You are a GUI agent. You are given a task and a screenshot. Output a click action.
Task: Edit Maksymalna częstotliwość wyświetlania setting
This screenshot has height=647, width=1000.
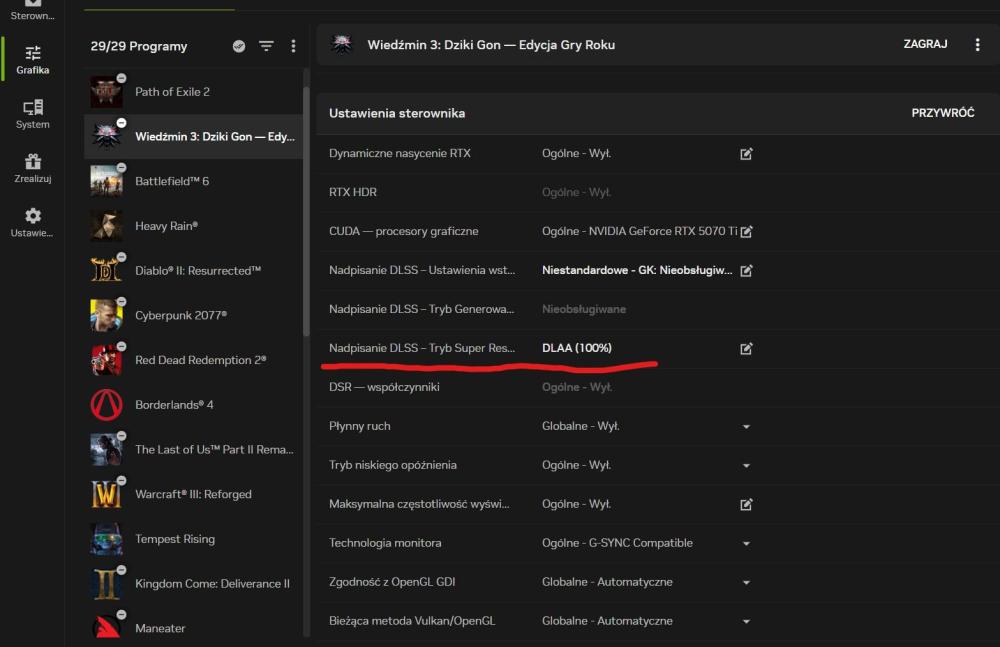tap(746, 504)
